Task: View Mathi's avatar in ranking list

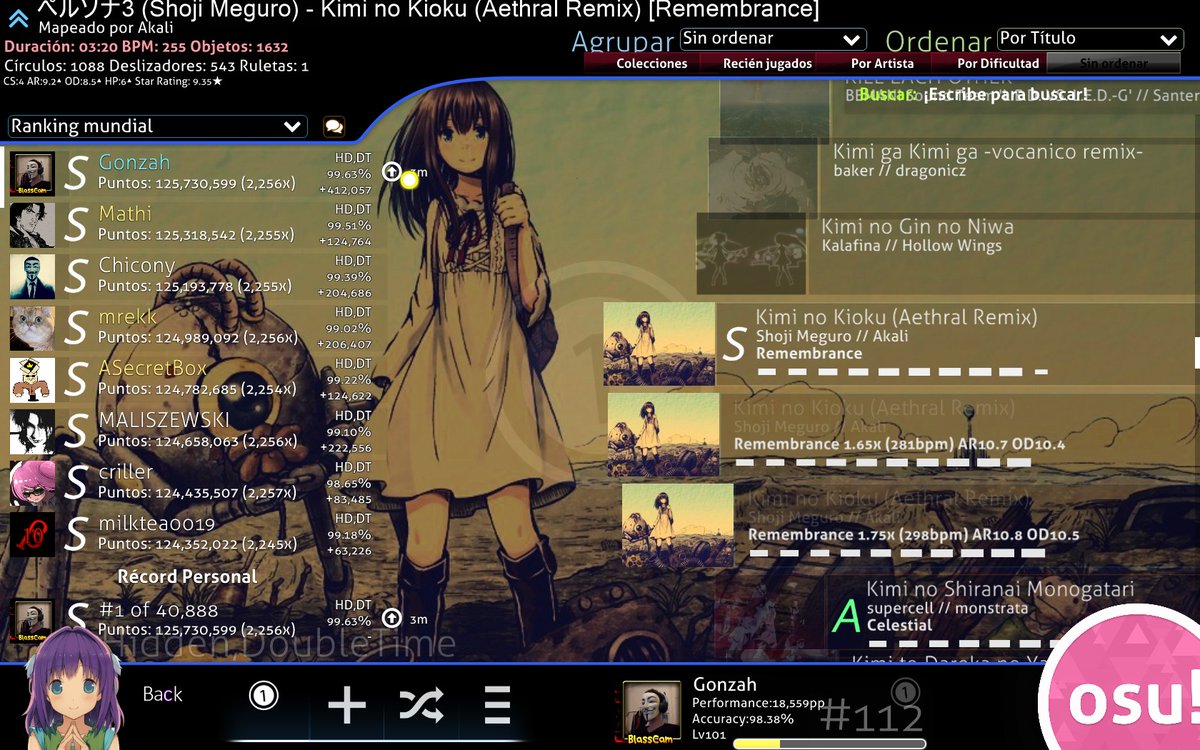Action: (32, 225)
